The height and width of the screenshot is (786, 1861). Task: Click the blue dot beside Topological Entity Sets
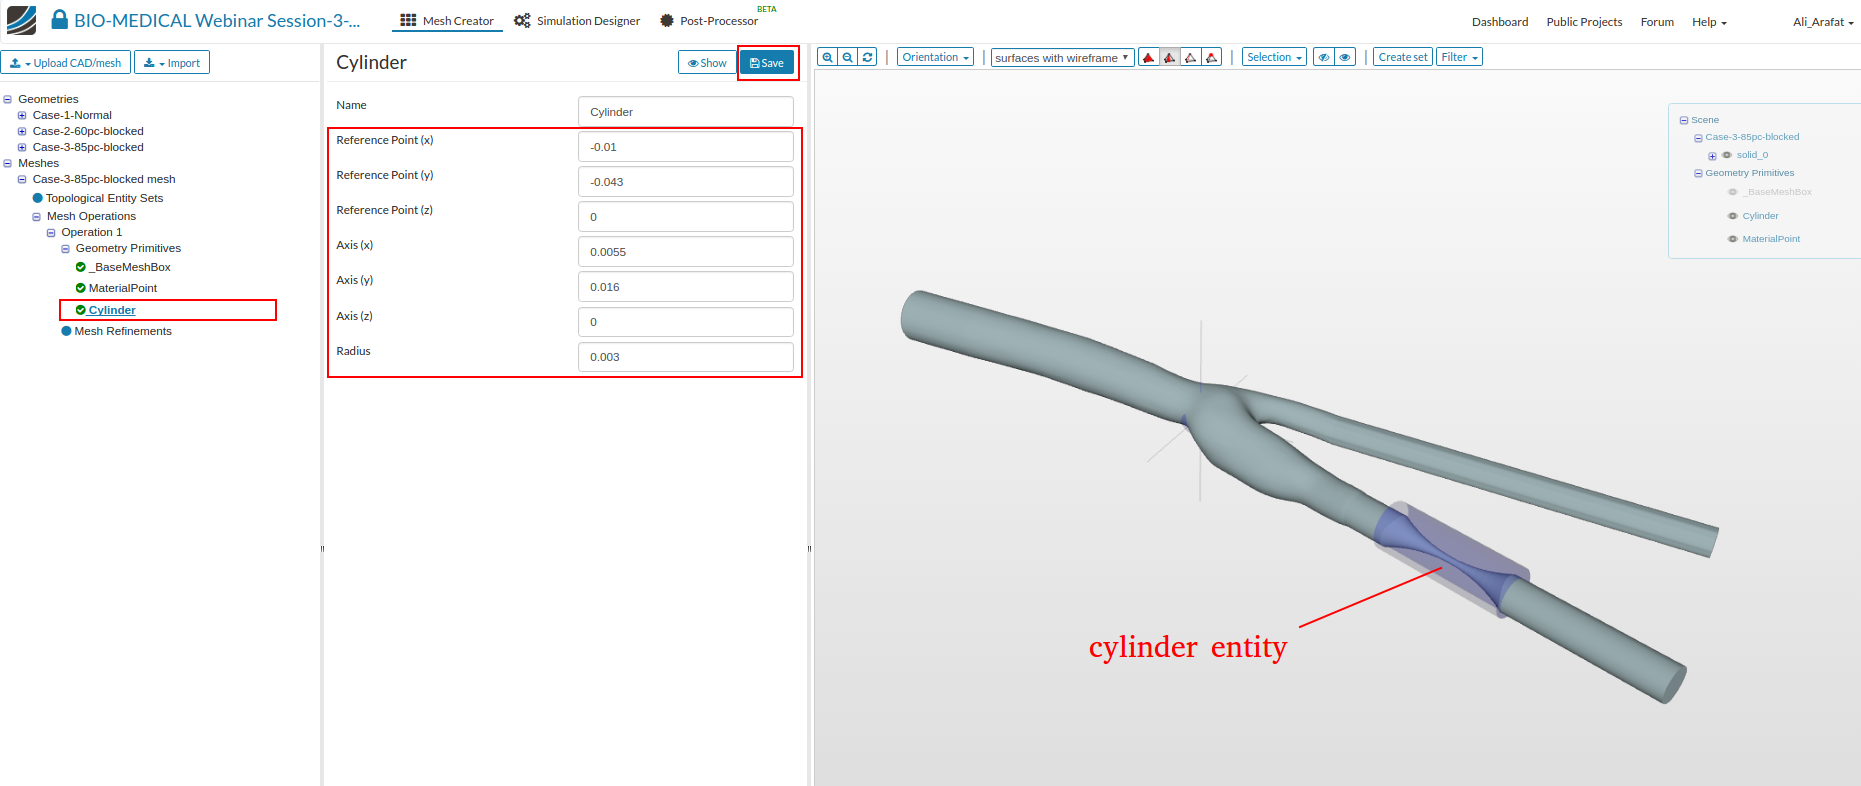point(38,198)
